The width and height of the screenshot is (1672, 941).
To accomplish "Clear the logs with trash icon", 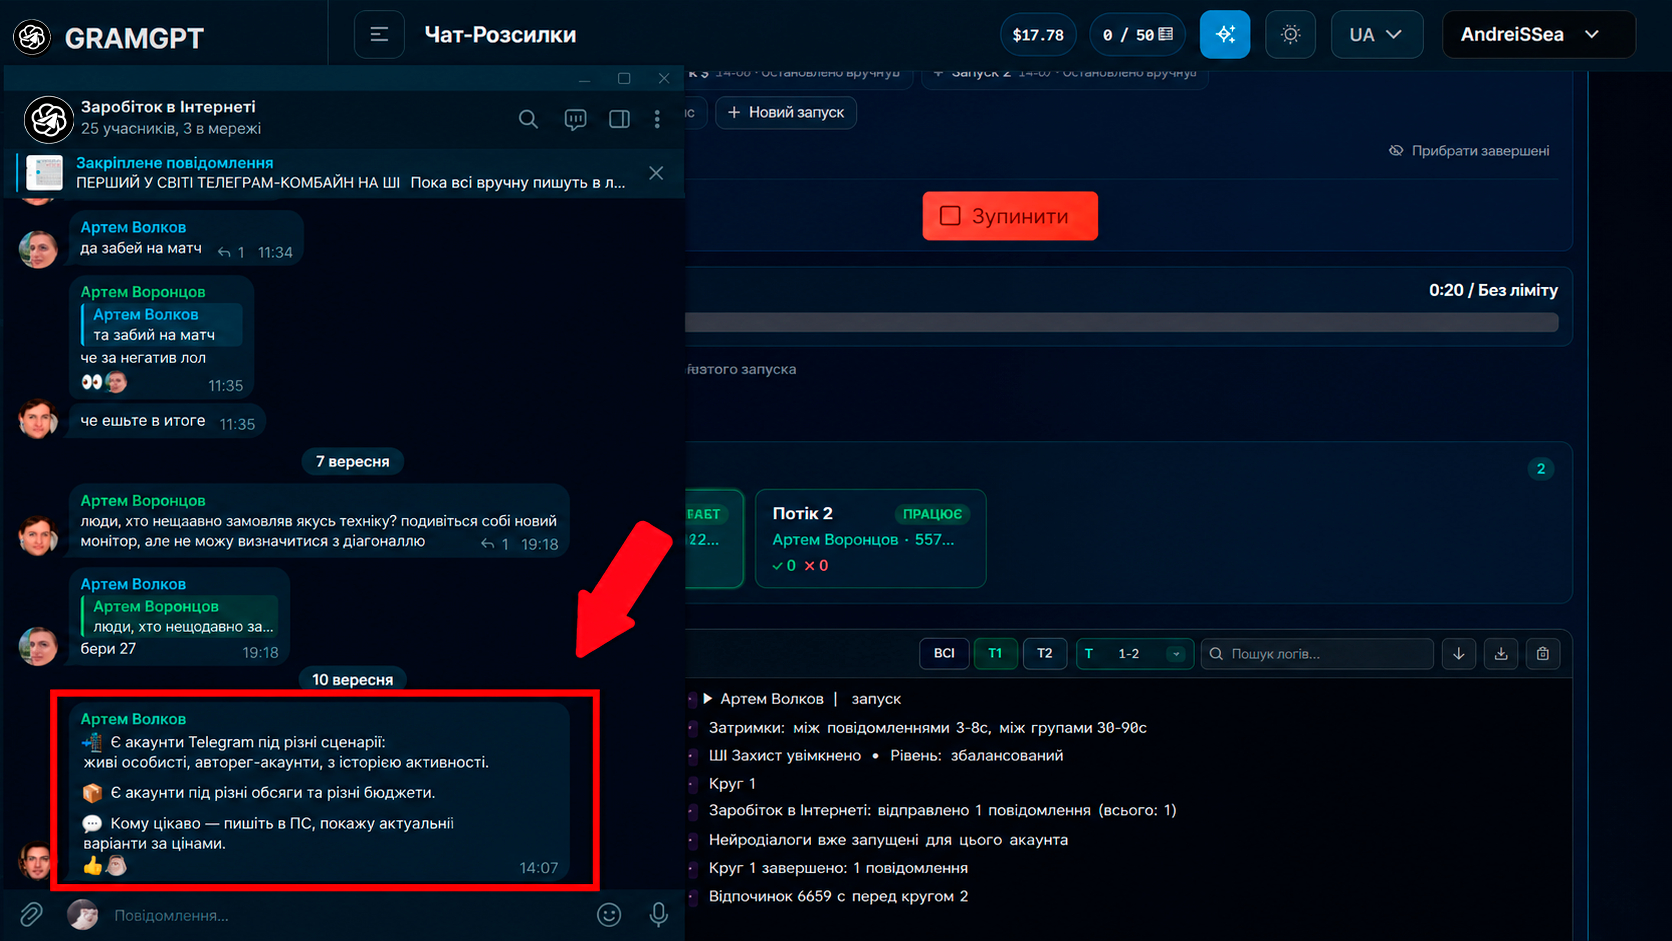I will [x=1543, y=653].
